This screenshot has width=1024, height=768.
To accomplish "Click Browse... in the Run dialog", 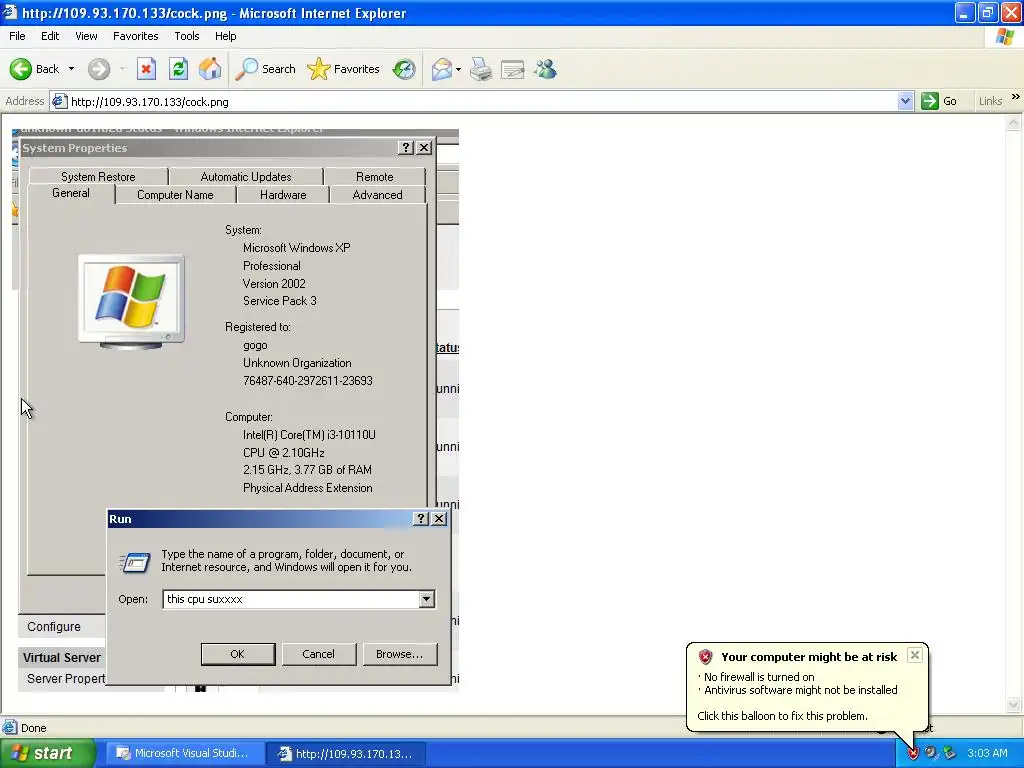I will [400, 654].
